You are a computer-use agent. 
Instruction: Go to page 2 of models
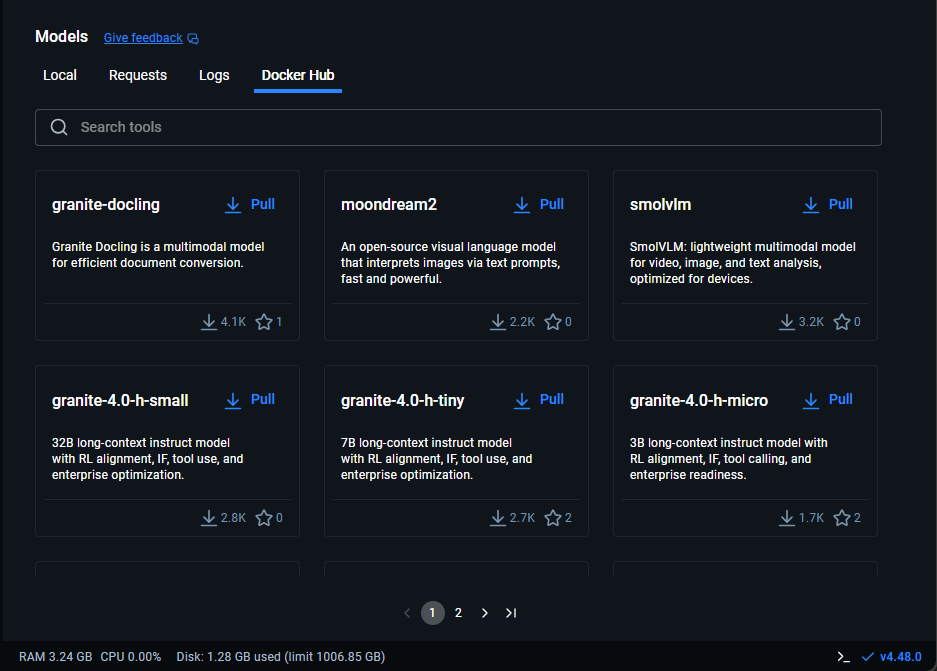(x=458, y=613)
